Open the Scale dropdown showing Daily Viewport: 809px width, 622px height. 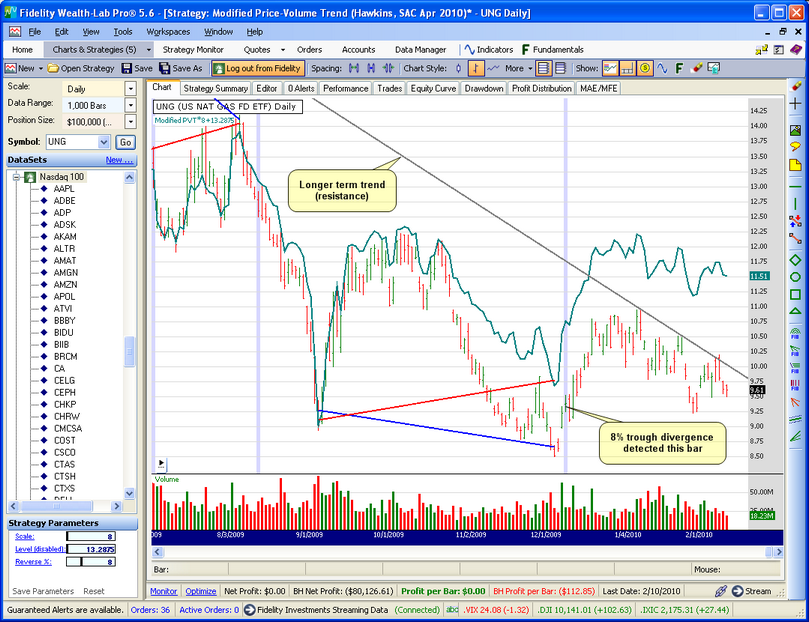(130, 89)
